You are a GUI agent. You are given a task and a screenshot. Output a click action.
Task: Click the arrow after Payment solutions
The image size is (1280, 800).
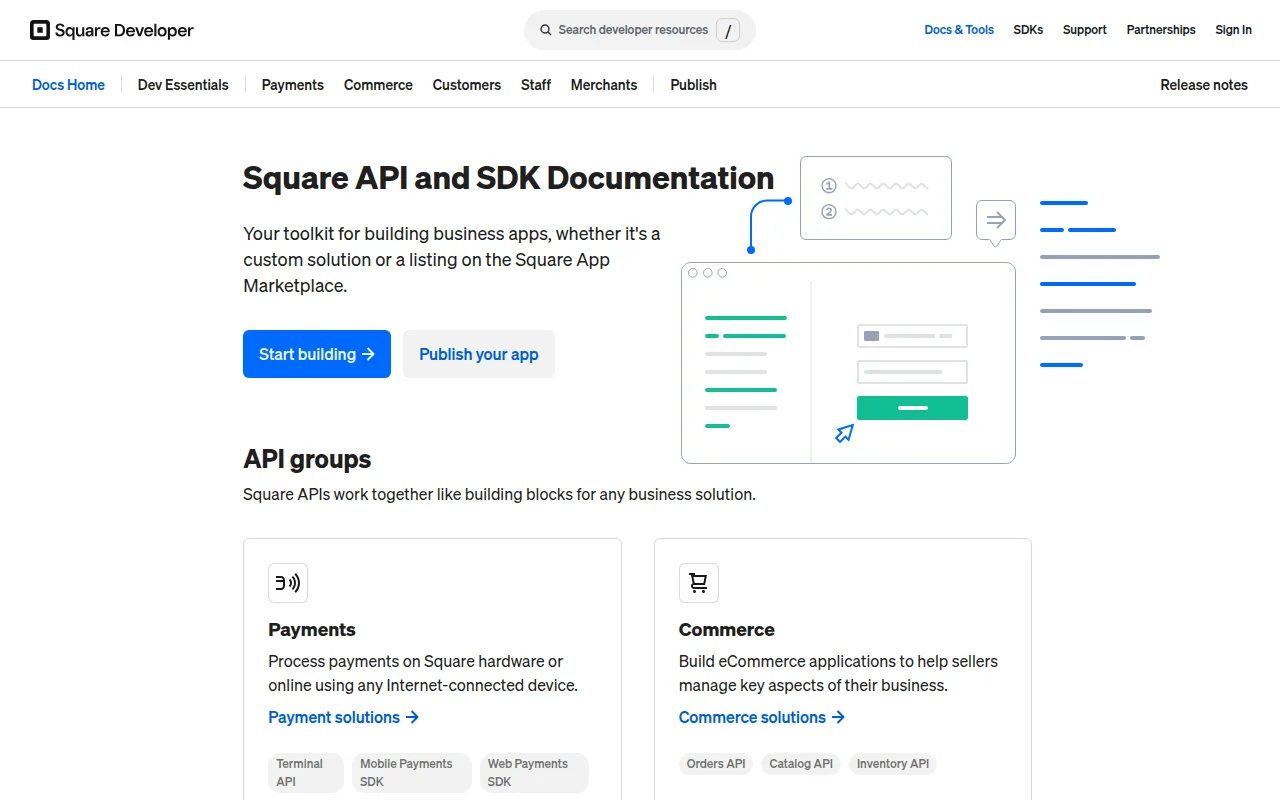[x=413, y=717]
